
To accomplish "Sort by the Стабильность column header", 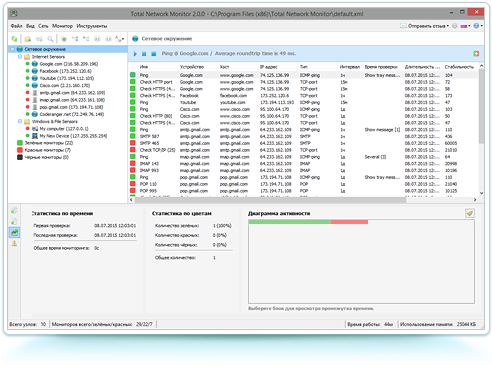I will 460,67.
